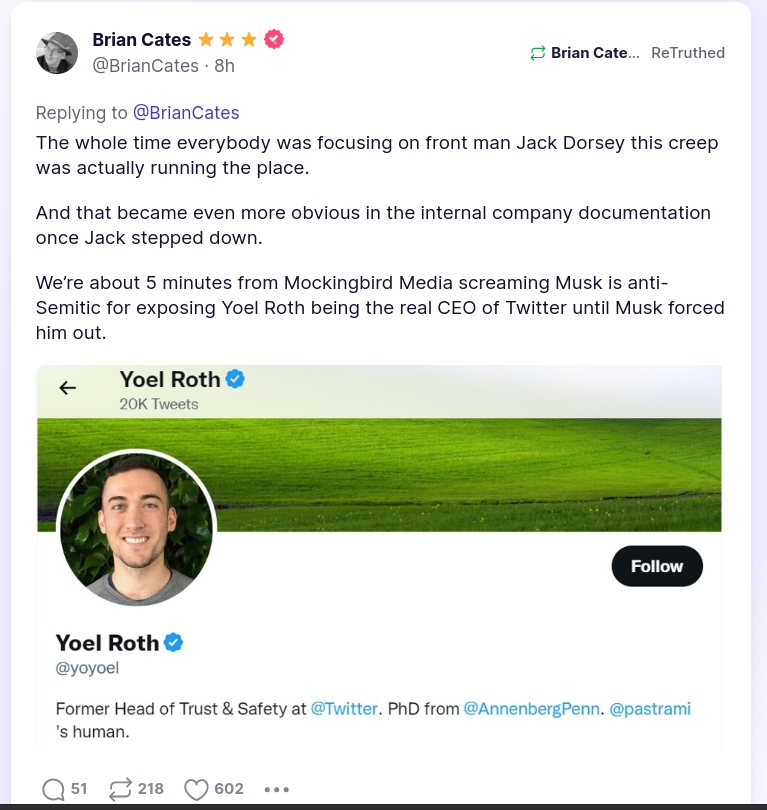Click the ReTruth arrows icon below post
The width and height of the screenshot is (767, 810).
click(x=120, y=789)
